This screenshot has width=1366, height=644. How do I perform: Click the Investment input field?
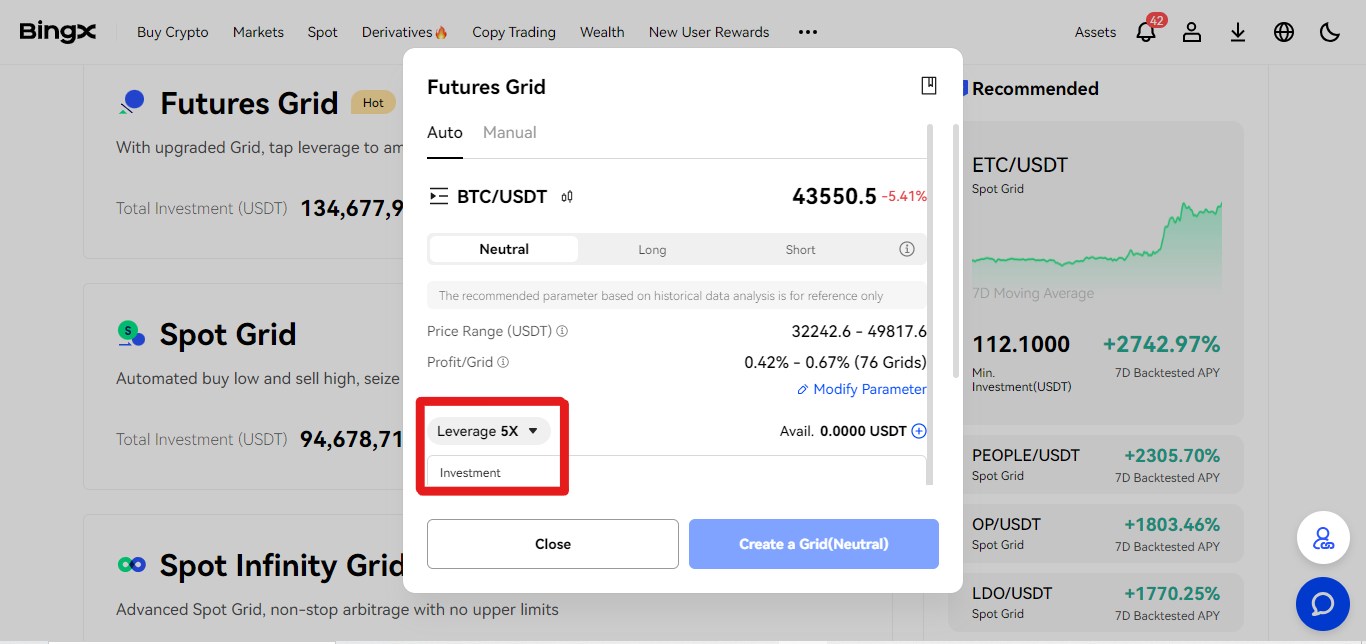[677, 471]
